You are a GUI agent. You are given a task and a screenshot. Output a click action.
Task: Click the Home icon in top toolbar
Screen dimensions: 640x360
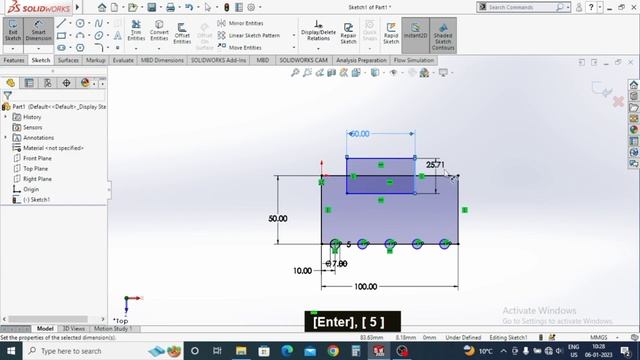pos(102,7)
